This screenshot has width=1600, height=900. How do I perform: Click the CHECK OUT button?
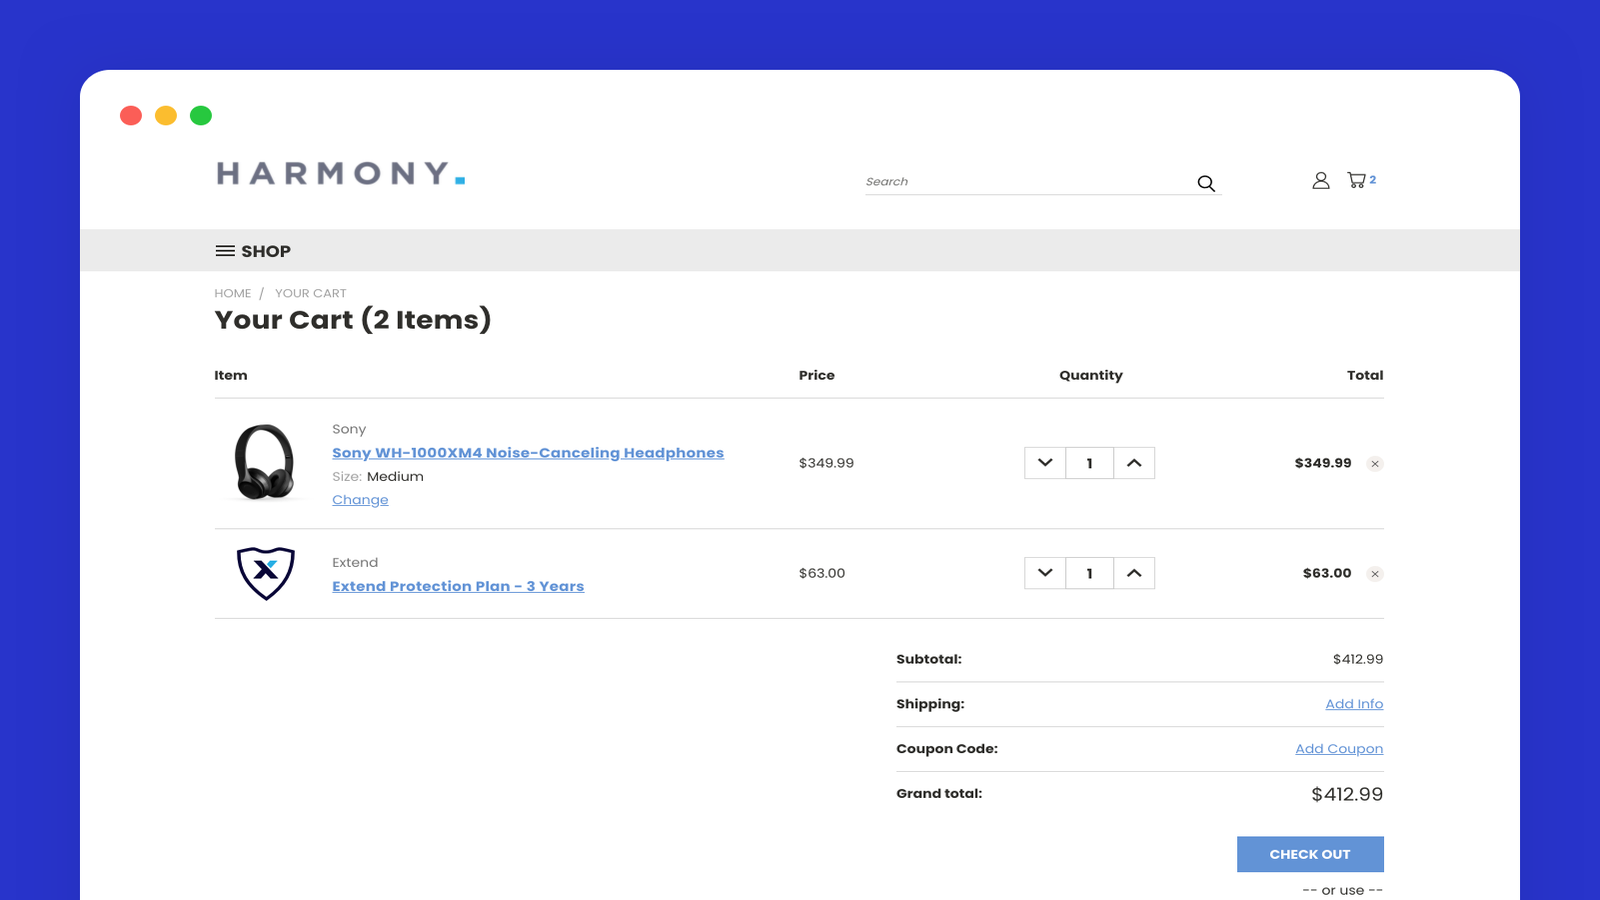[x=1310, y=854]
